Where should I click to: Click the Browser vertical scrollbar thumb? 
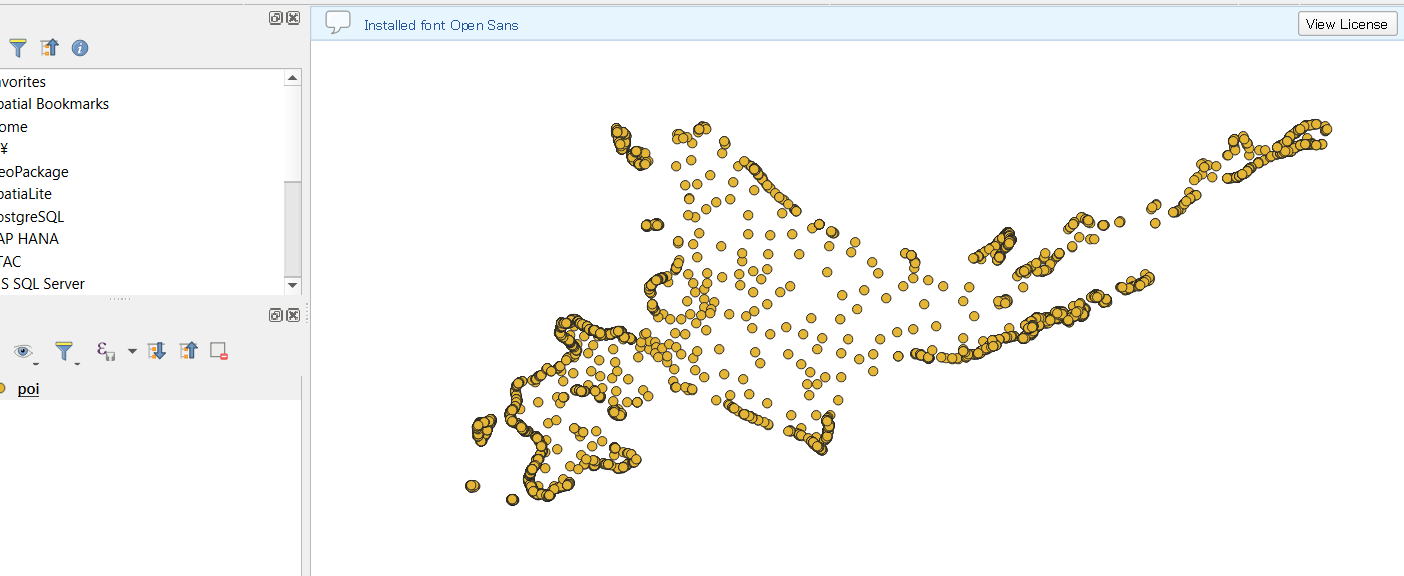[292, 230]
